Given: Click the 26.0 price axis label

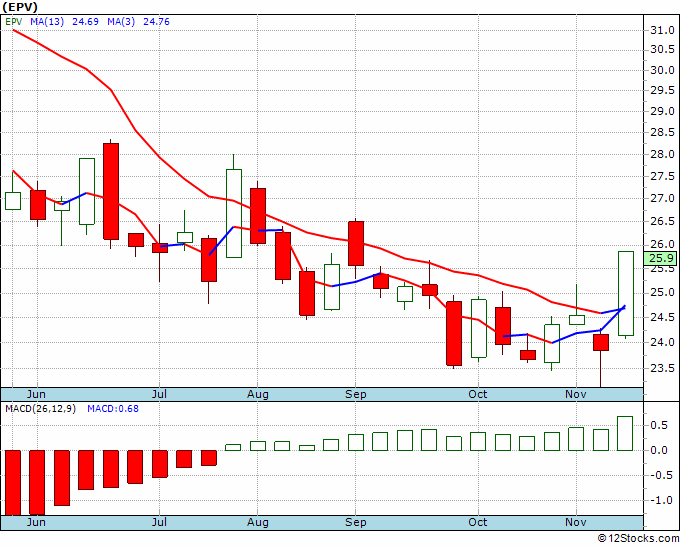Looking at the screenshot, I should pos(662,245).
